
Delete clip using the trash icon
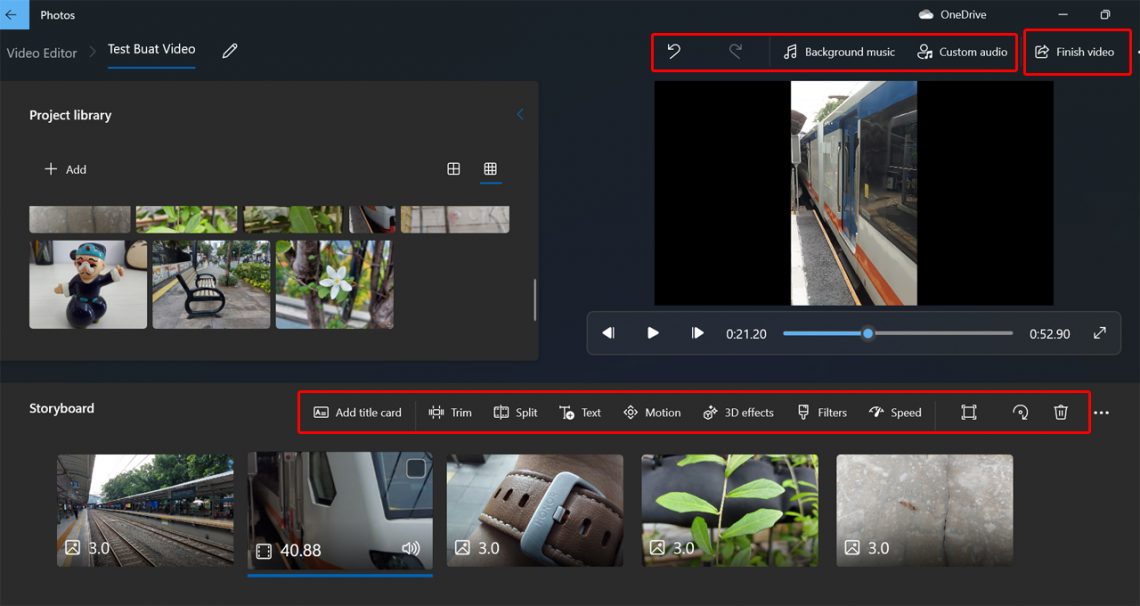[x=1061, y=412]
